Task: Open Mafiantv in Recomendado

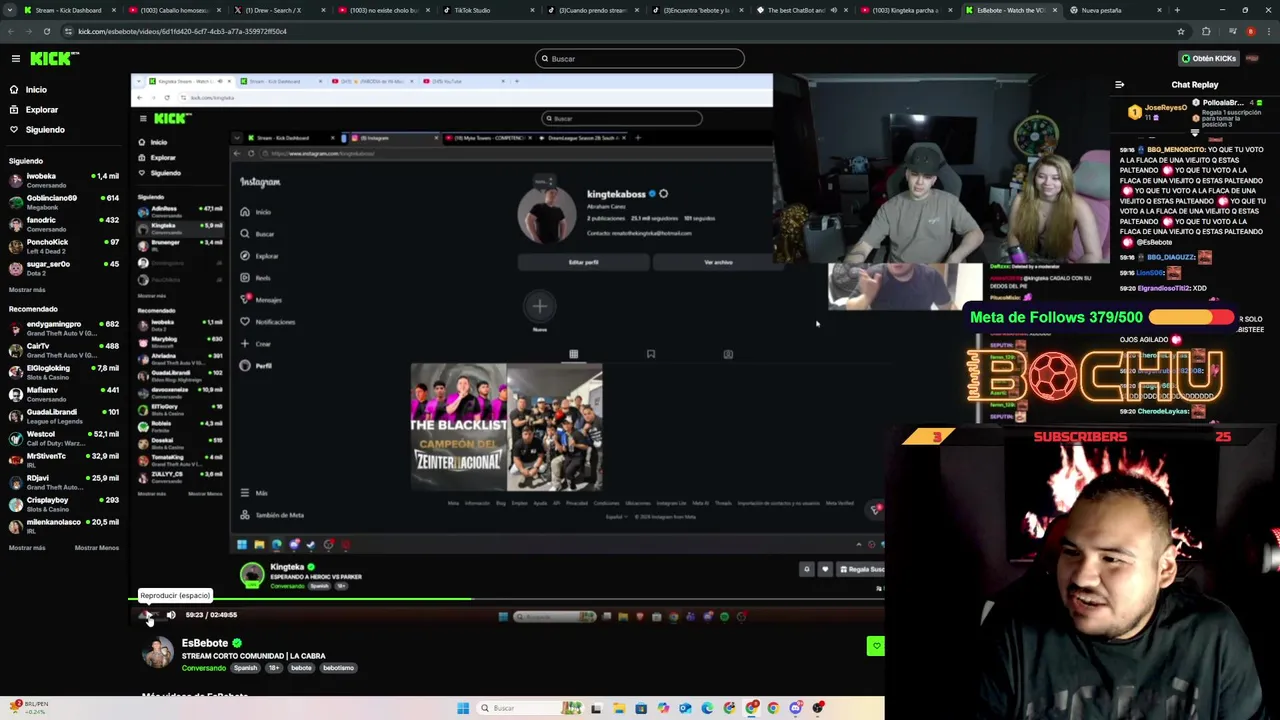Action: (62, 394)
